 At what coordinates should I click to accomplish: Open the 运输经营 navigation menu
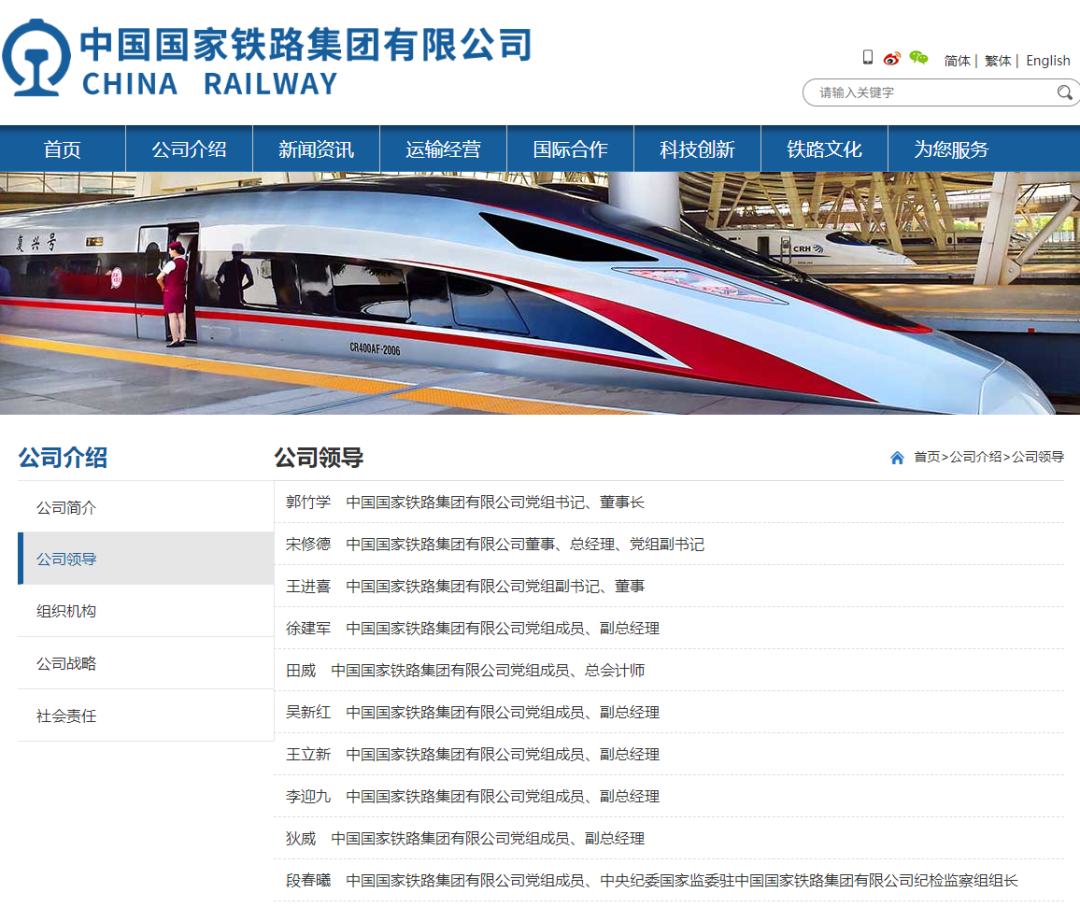444,149
